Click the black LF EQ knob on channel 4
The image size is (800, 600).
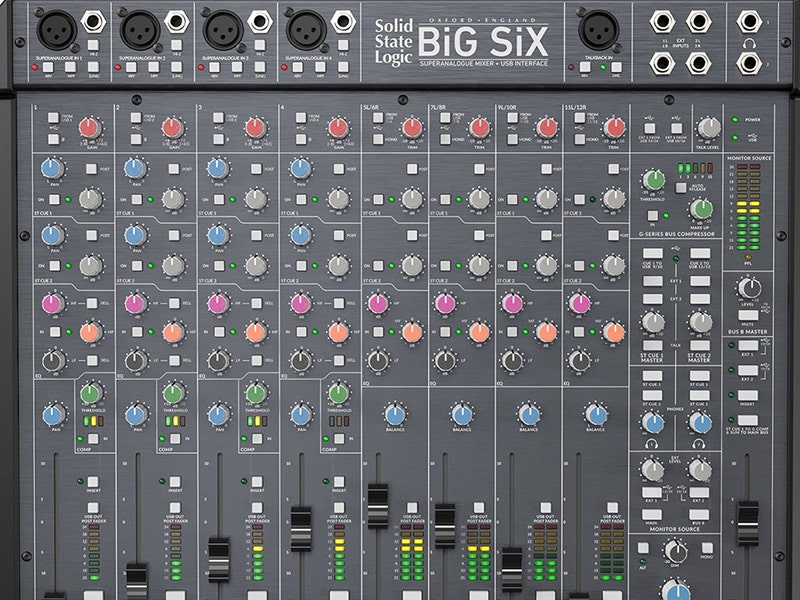point(301,361)
